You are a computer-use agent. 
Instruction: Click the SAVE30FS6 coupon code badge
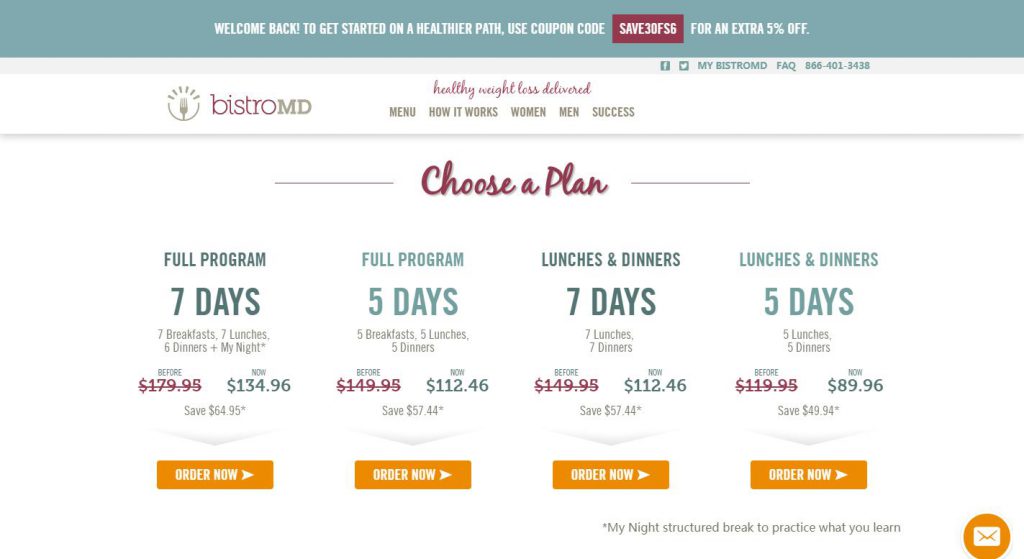pyautogui.click(x=648, y=29)
